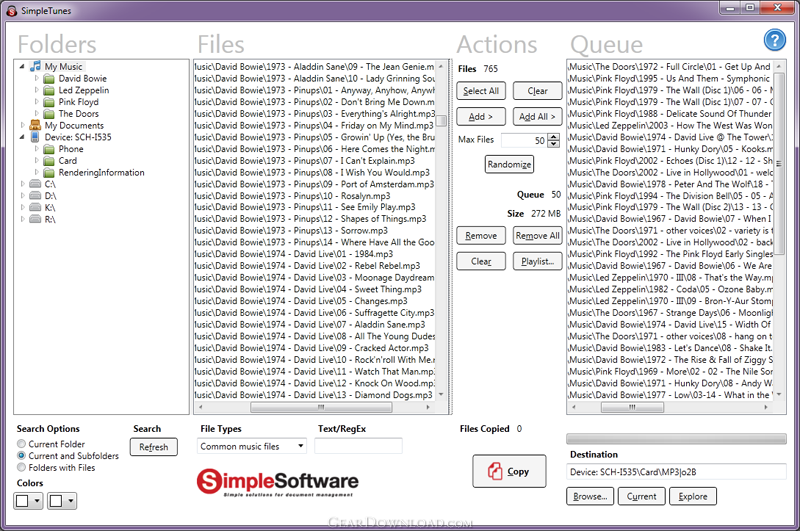Expand the My Documents tree node

tap(22, 125)
